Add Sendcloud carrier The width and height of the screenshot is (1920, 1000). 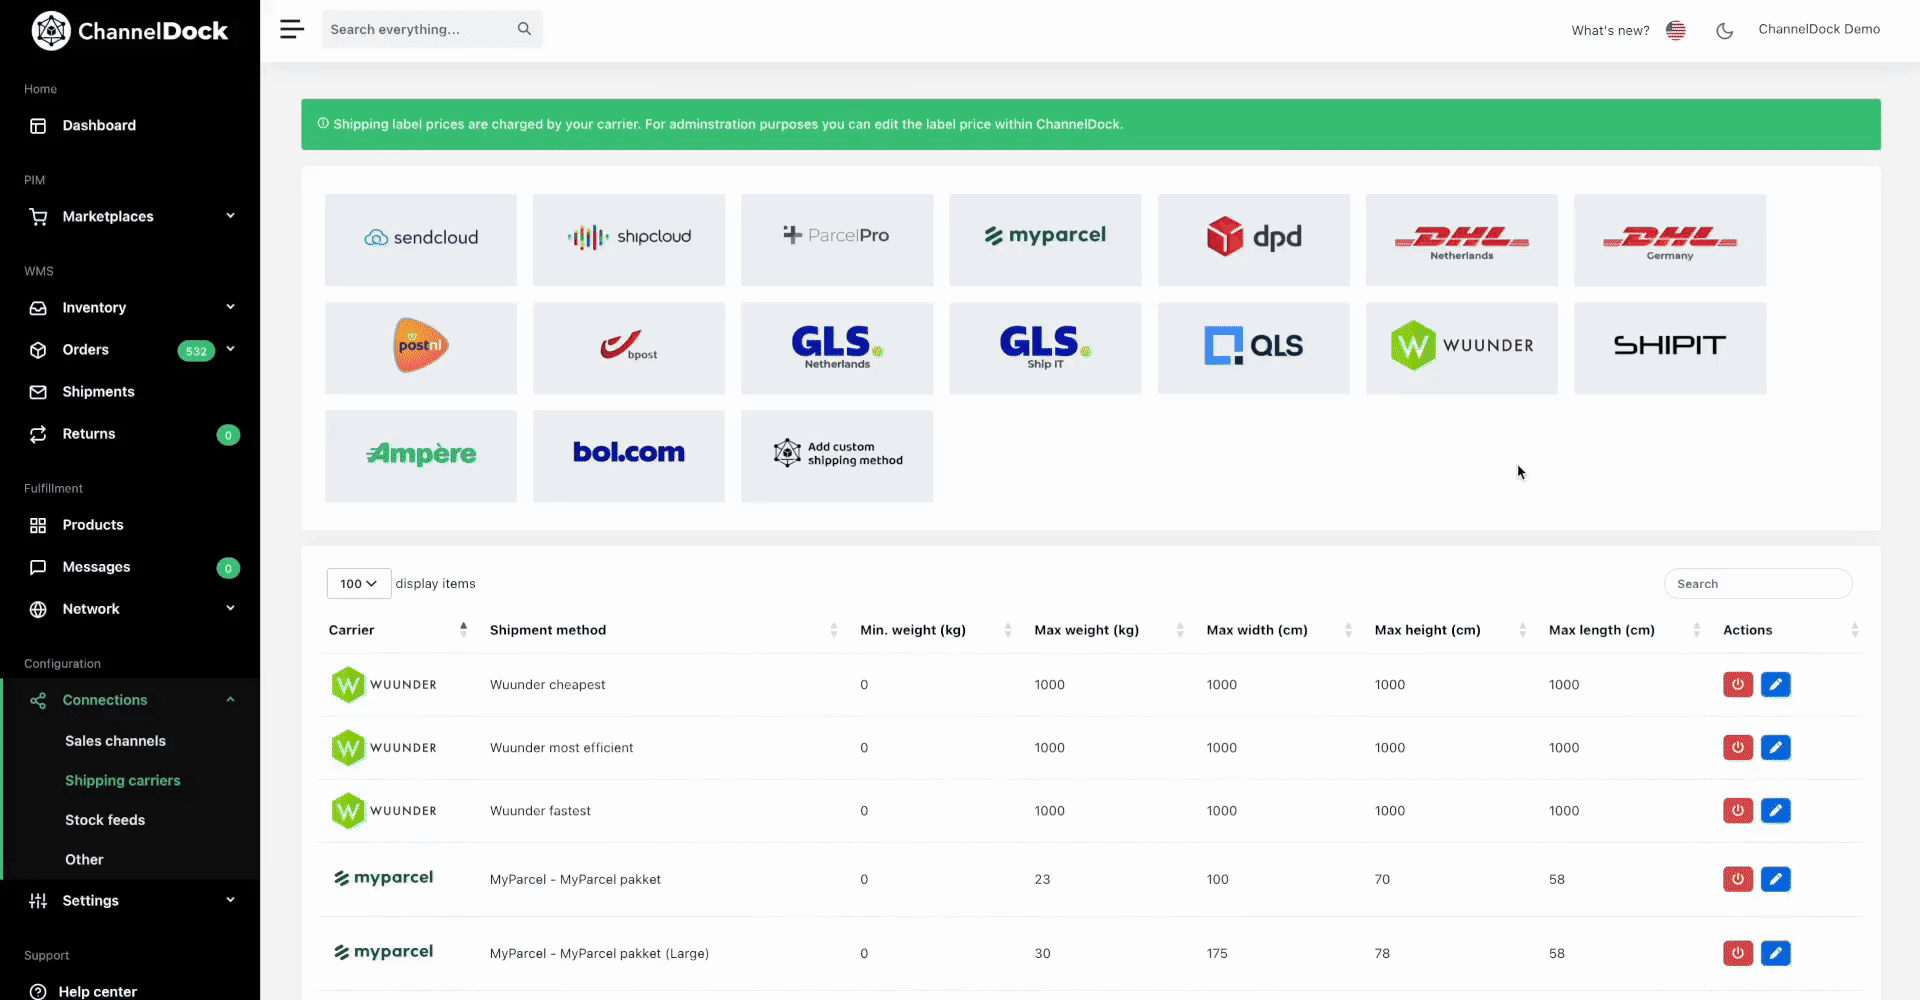pos(421,240)
